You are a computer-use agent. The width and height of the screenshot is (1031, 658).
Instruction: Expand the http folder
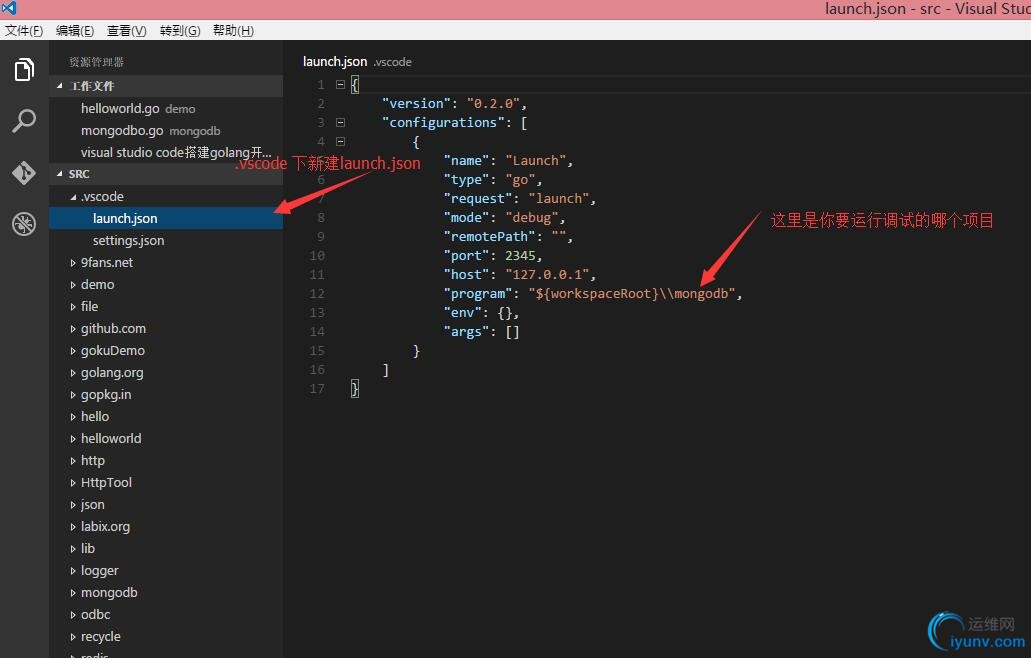pyautogui.click(x=73, y=461)
